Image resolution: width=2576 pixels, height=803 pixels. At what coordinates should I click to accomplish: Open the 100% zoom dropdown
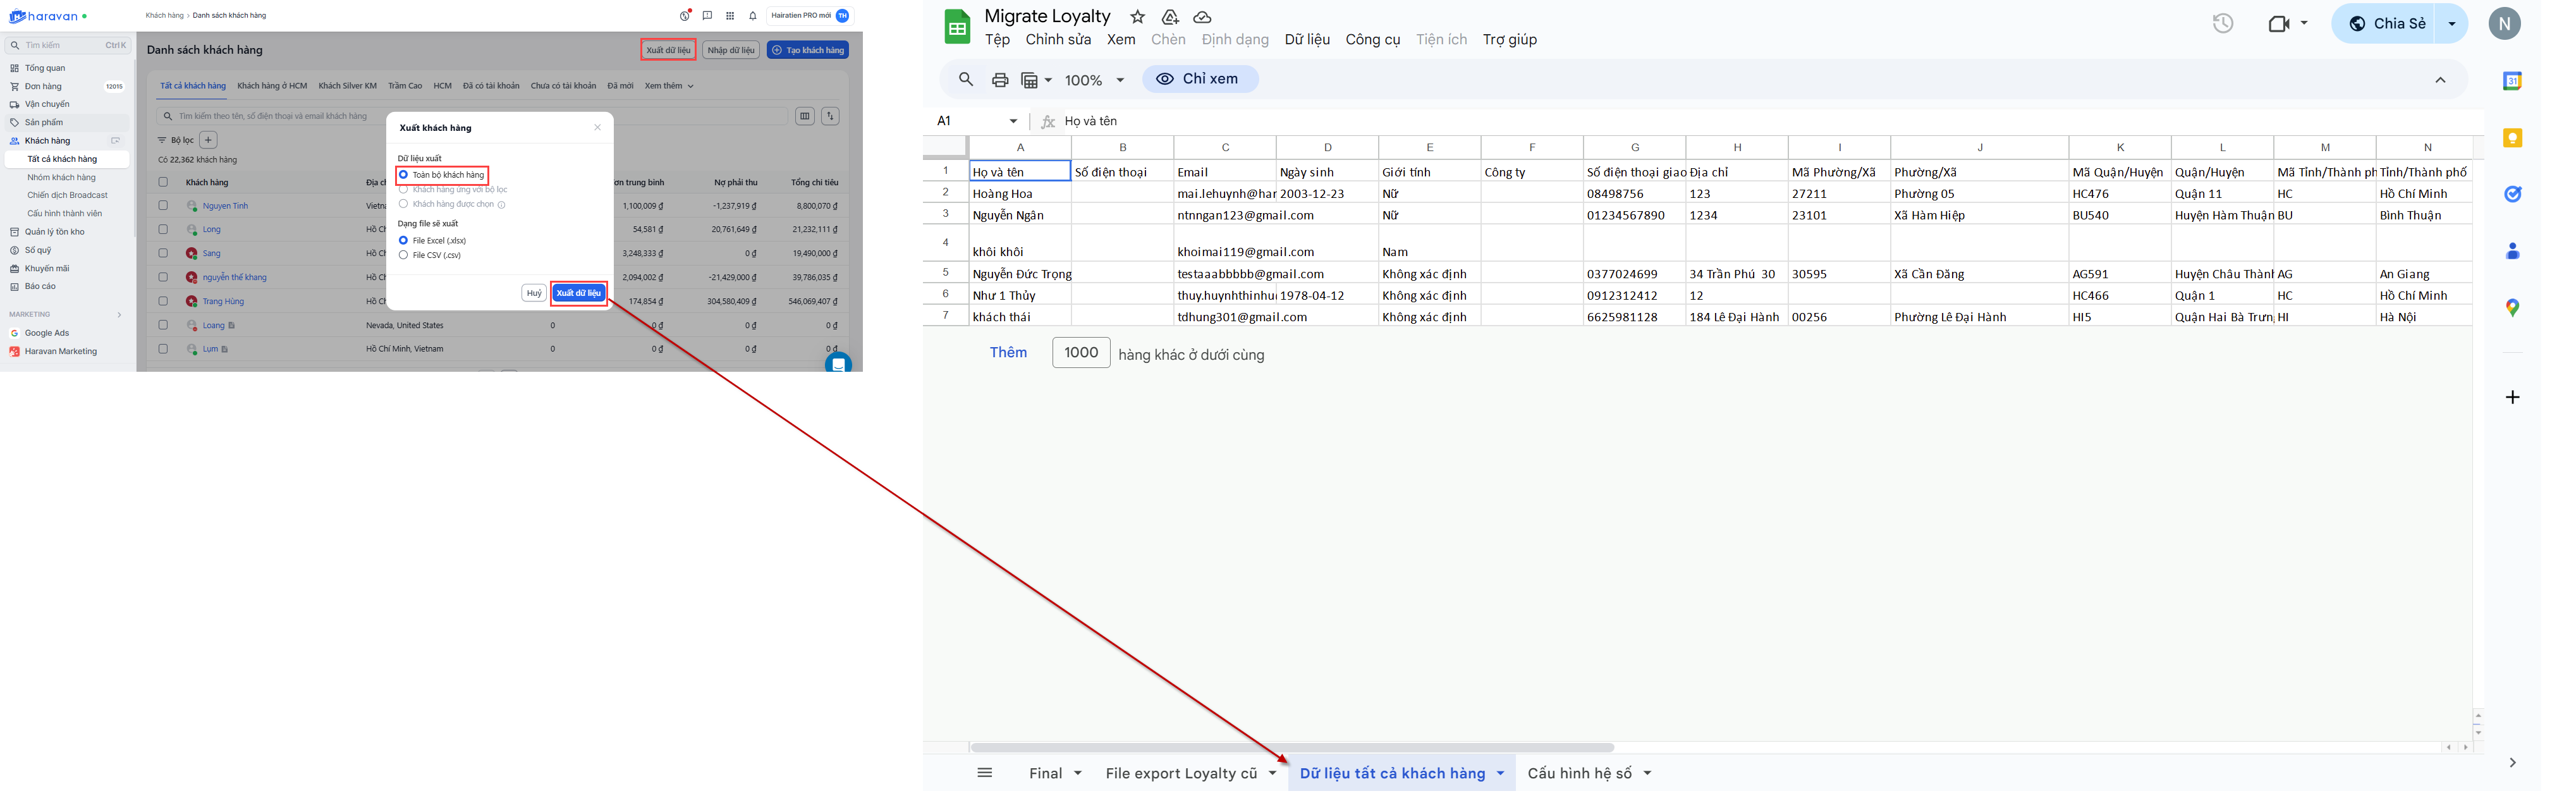click(x=1094, y=80)
